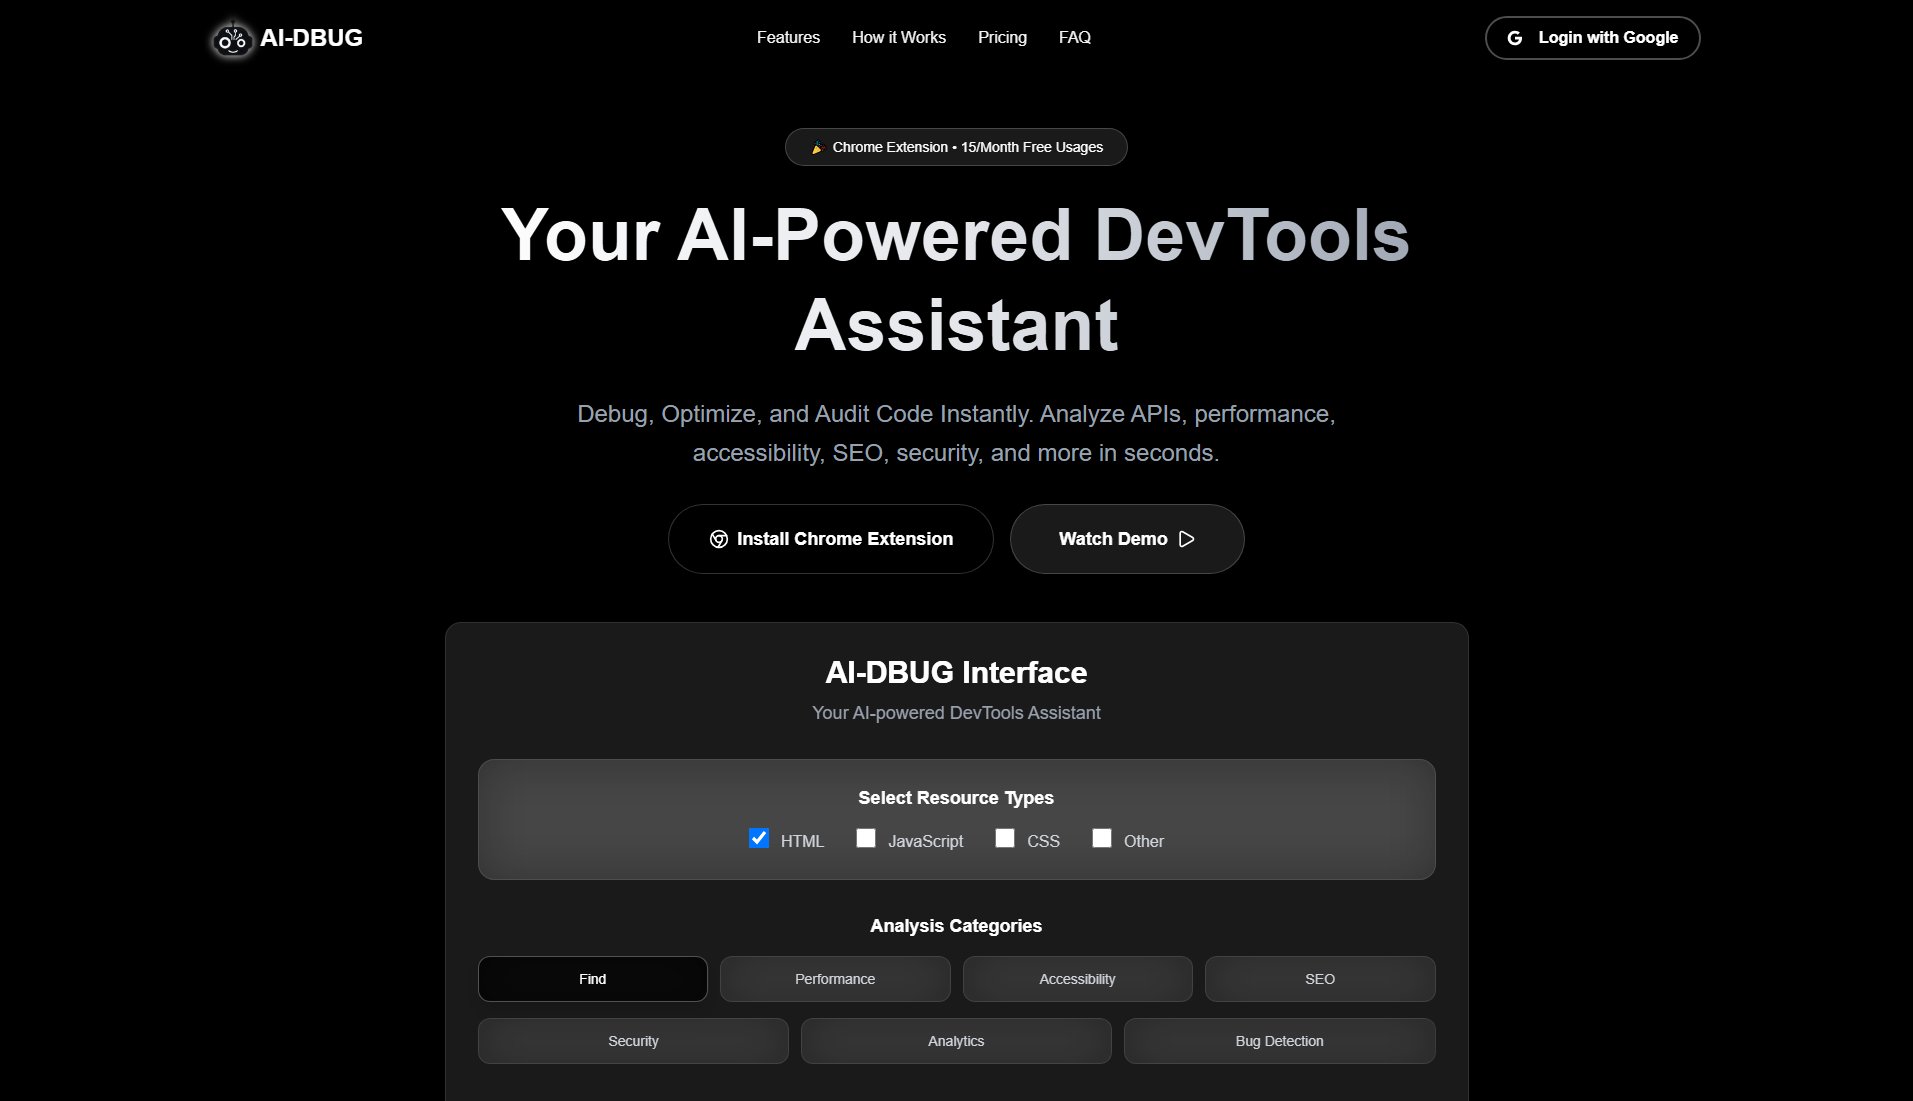Click the AI-DBUG brand name text
1913x1101 pixels.
311,38
